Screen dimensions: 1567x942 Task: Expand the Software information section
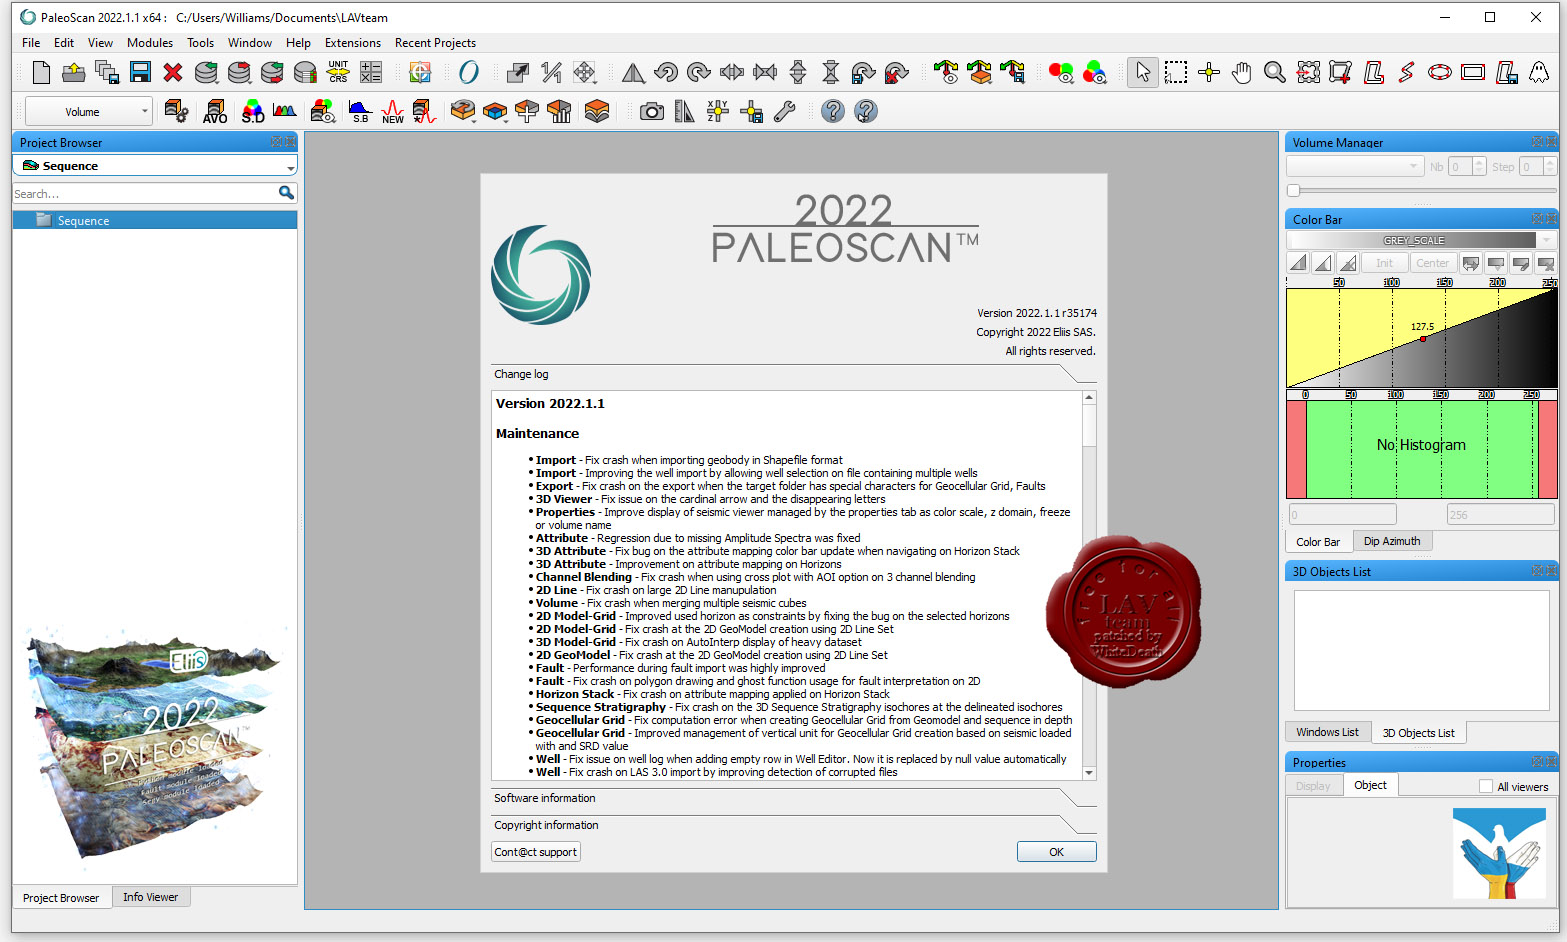[x=794, y=798]
